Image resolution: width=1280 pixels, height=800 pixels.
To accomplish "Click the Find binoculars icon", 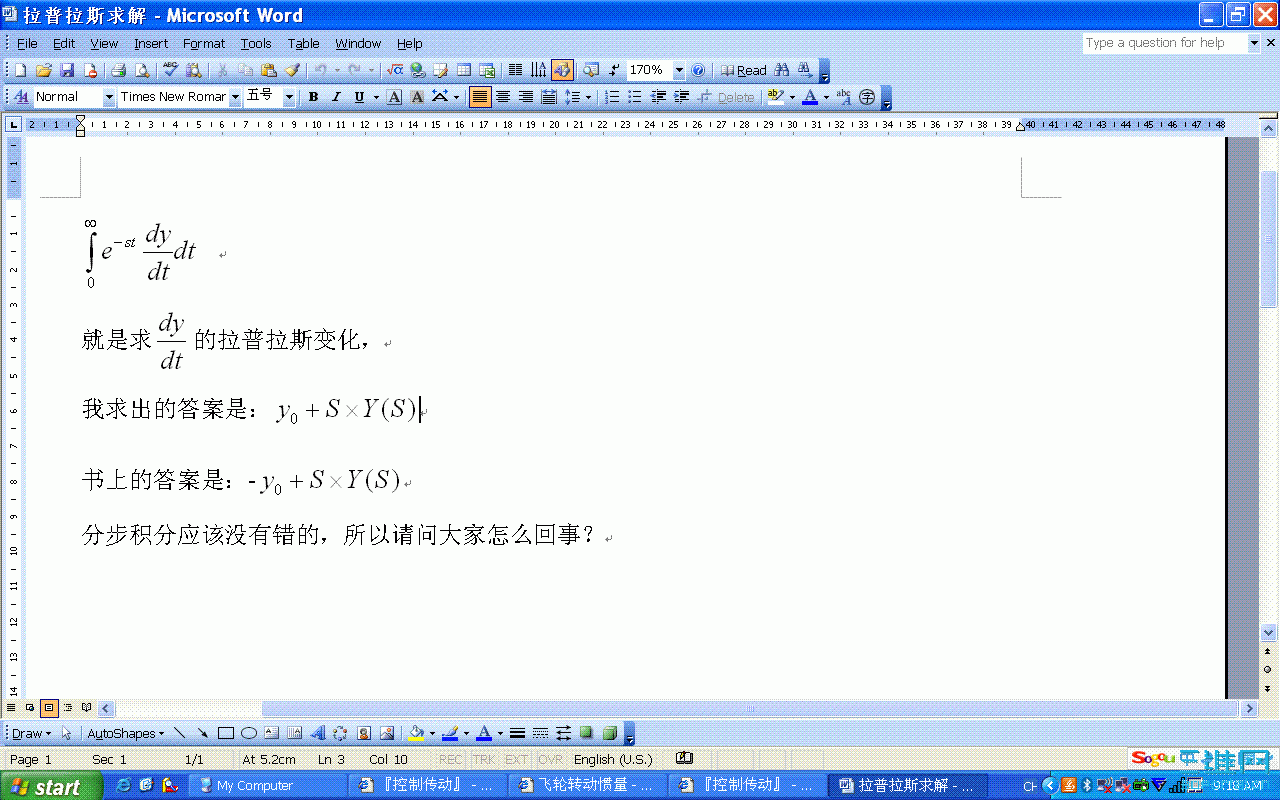I will [x=782, y=70].
